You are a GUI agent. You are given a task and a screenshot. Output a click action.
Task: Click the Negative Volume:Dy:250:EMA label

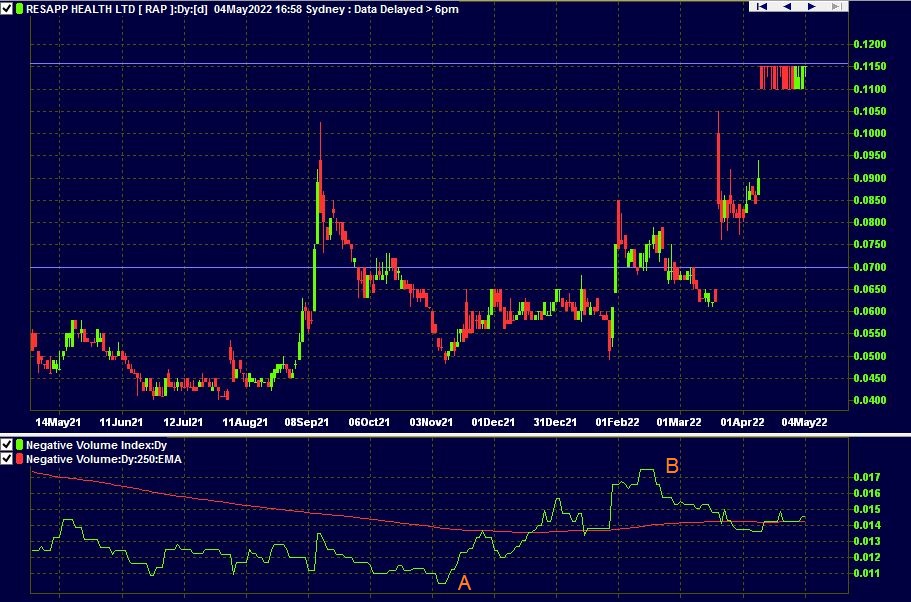104,459
